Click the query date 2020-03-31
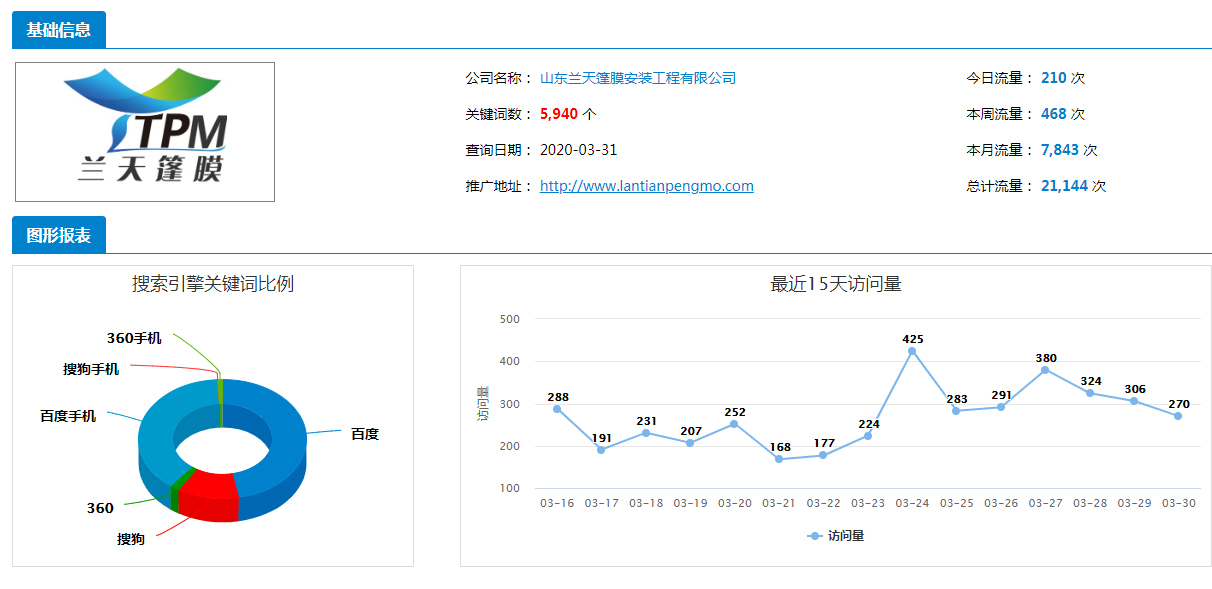 click(579, 150)
